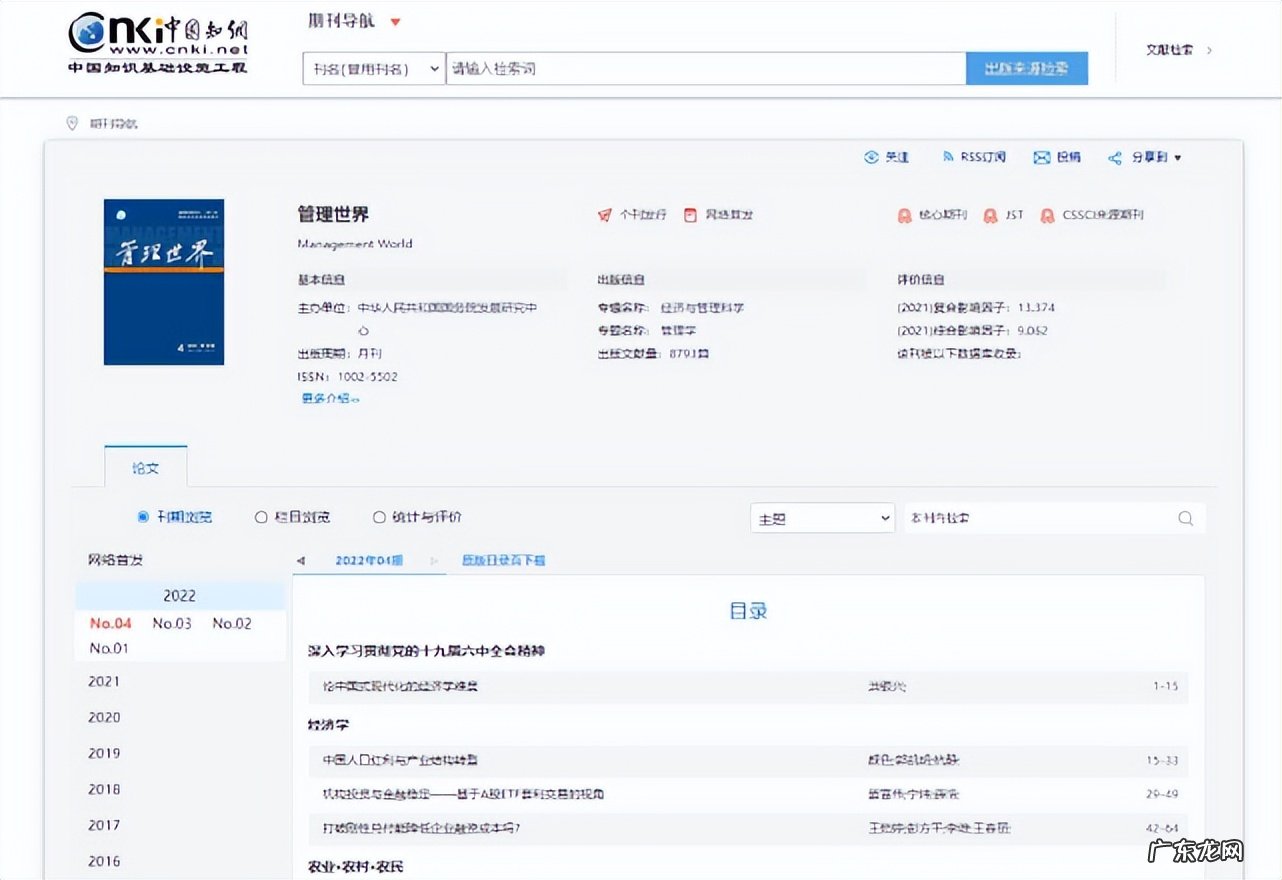Select the 栏目浏览 radio button

click(260, 517)
